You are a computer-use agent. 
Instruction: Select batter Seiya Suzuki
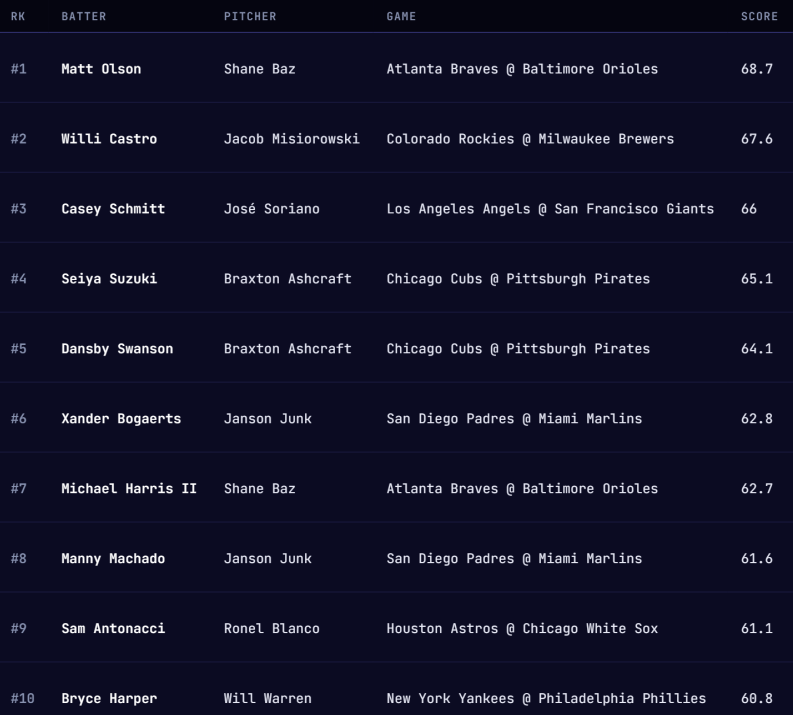click(109, 279)
